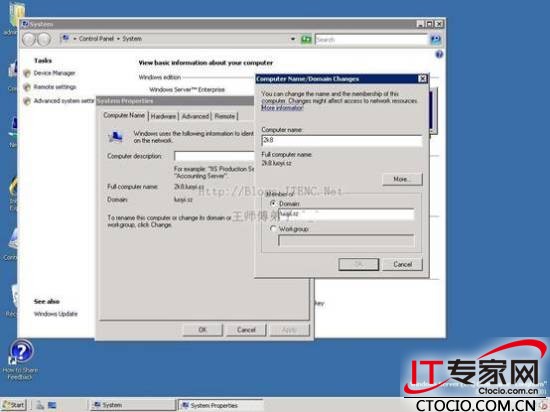The height and width of the screenshot is (412, 550).
Task: Open Windows Update under See also
Action: (55, 313)
